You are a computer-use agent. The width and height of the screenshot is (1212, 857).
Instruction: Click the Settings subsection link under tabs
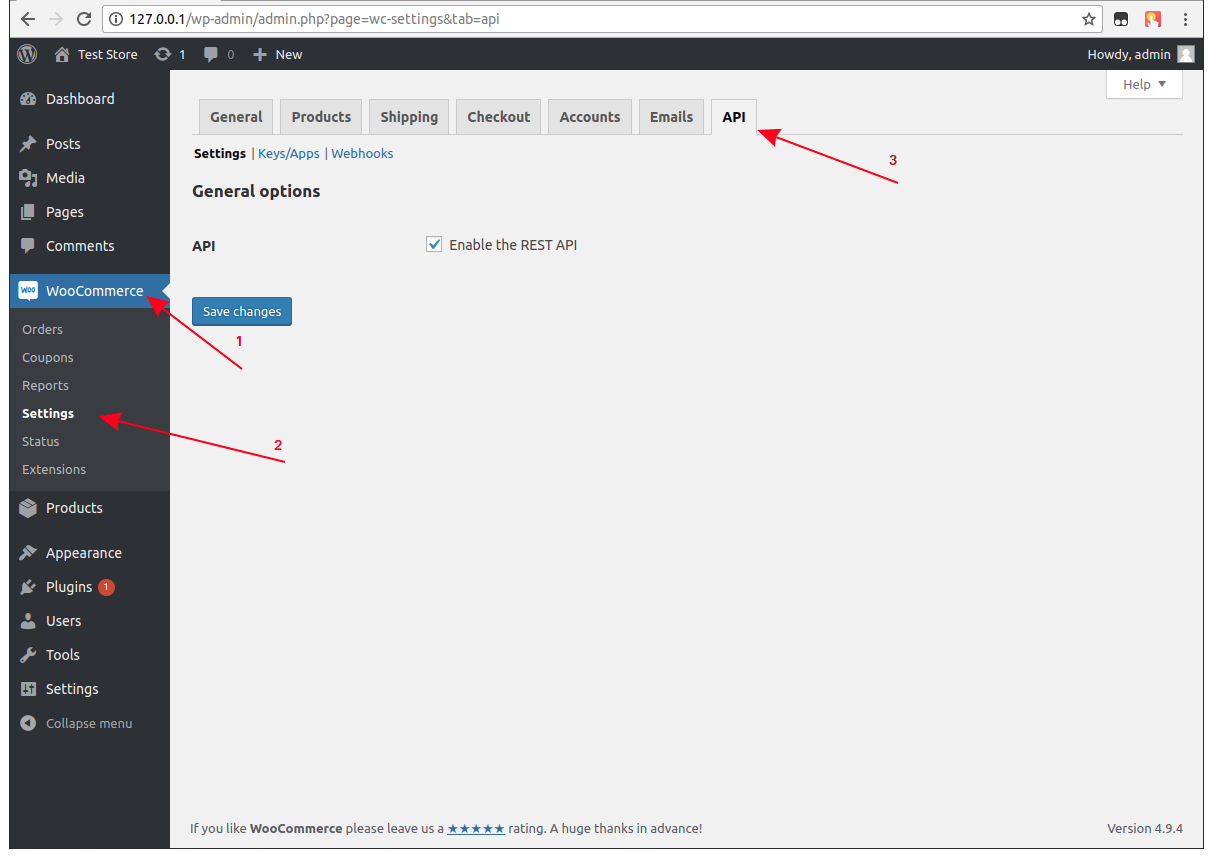(x=220, y=153)
